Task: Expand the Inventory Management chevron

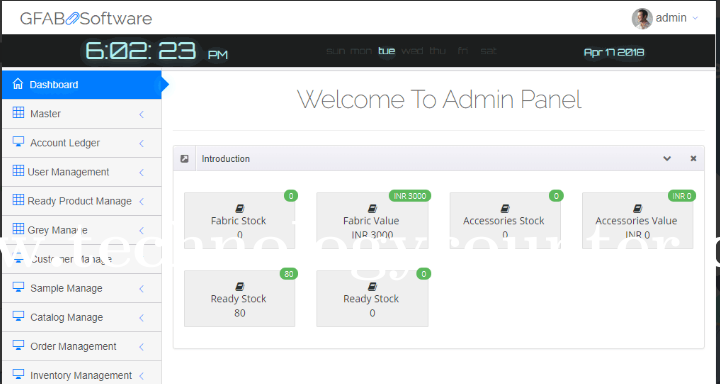Action: [141, 375]
